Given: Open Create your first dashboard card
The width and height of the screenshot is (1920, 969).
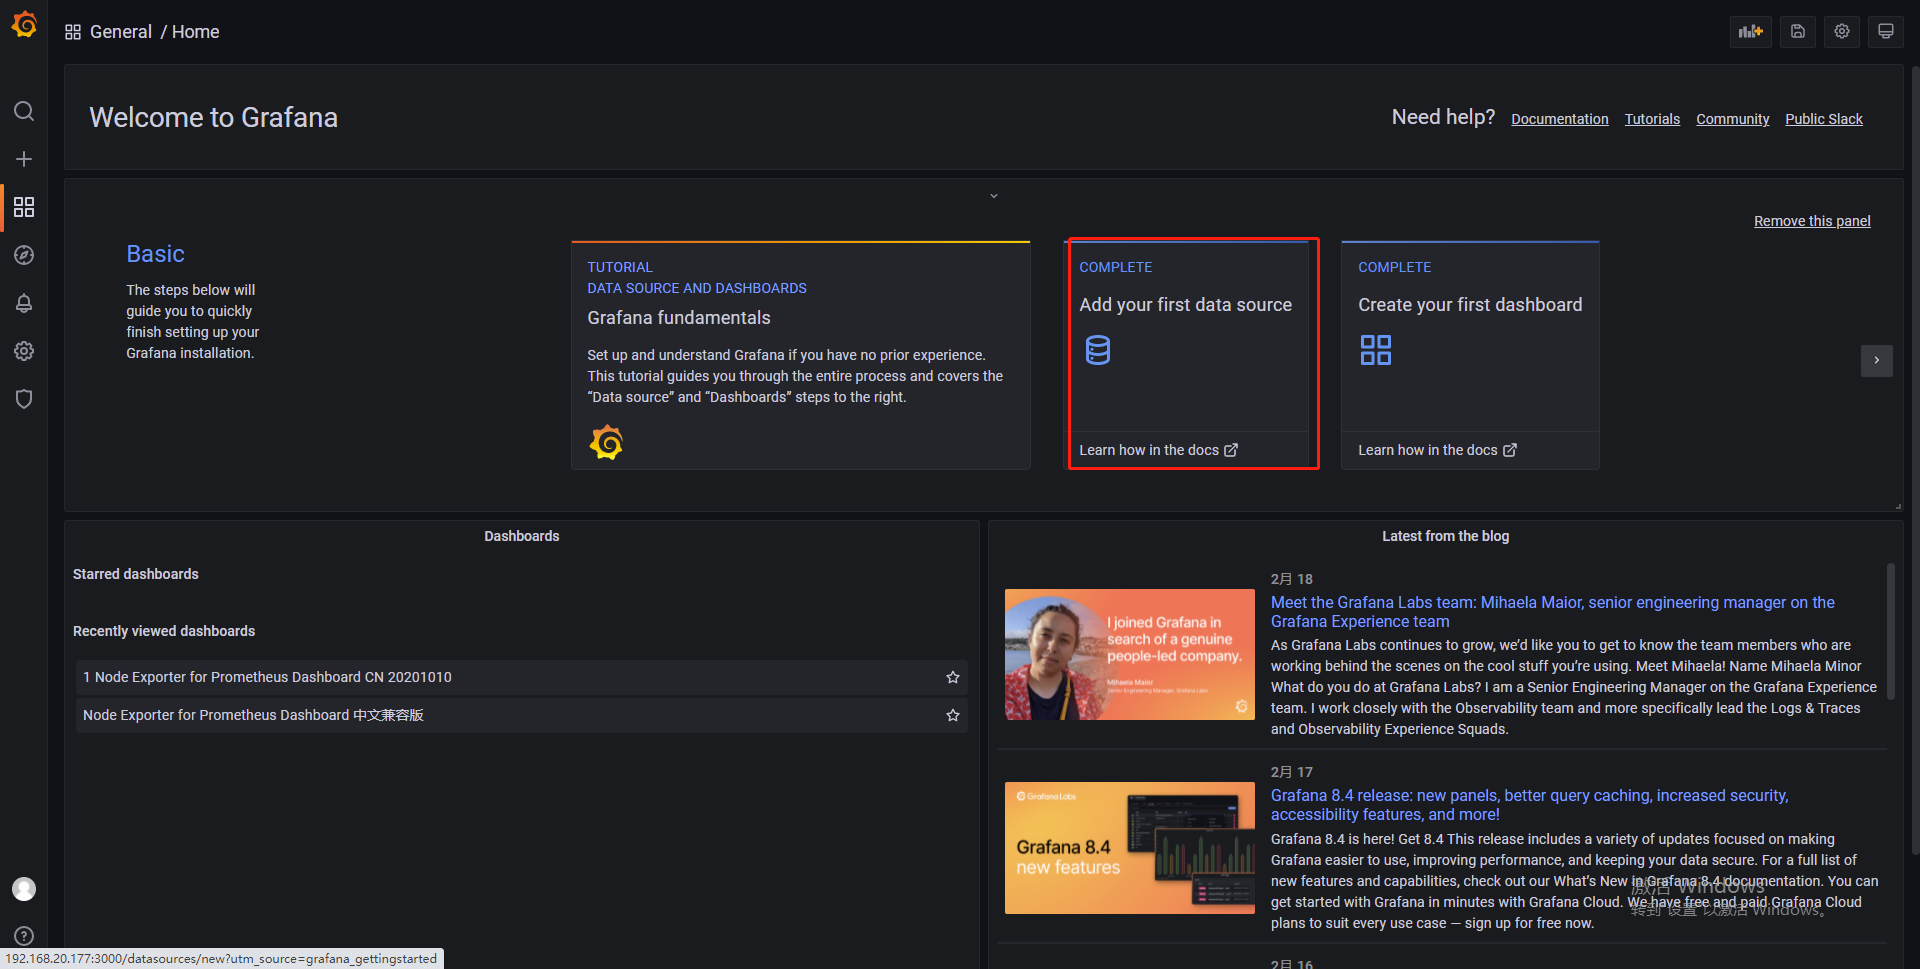Looking at the screenshot, I should pyautogui.click(x=1470, y=354).
